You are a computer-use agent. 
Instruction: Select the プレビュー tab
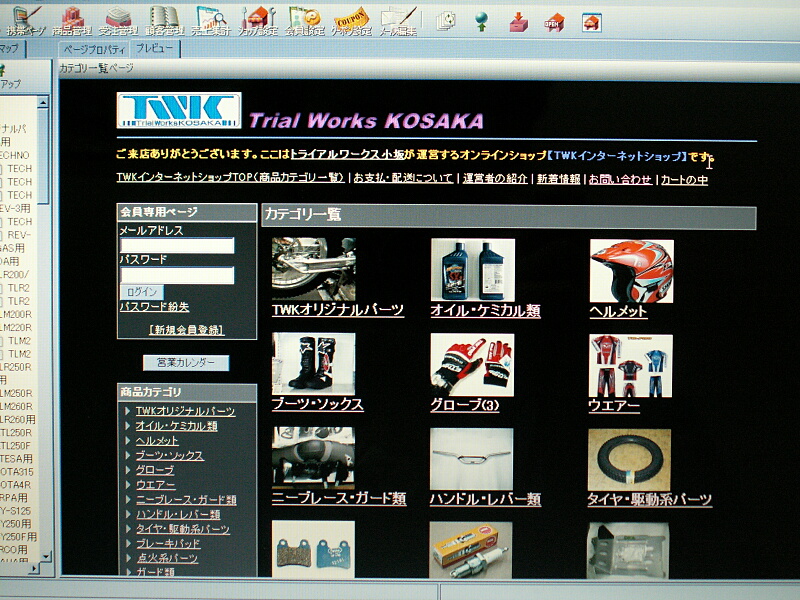(x=155, y=48)
